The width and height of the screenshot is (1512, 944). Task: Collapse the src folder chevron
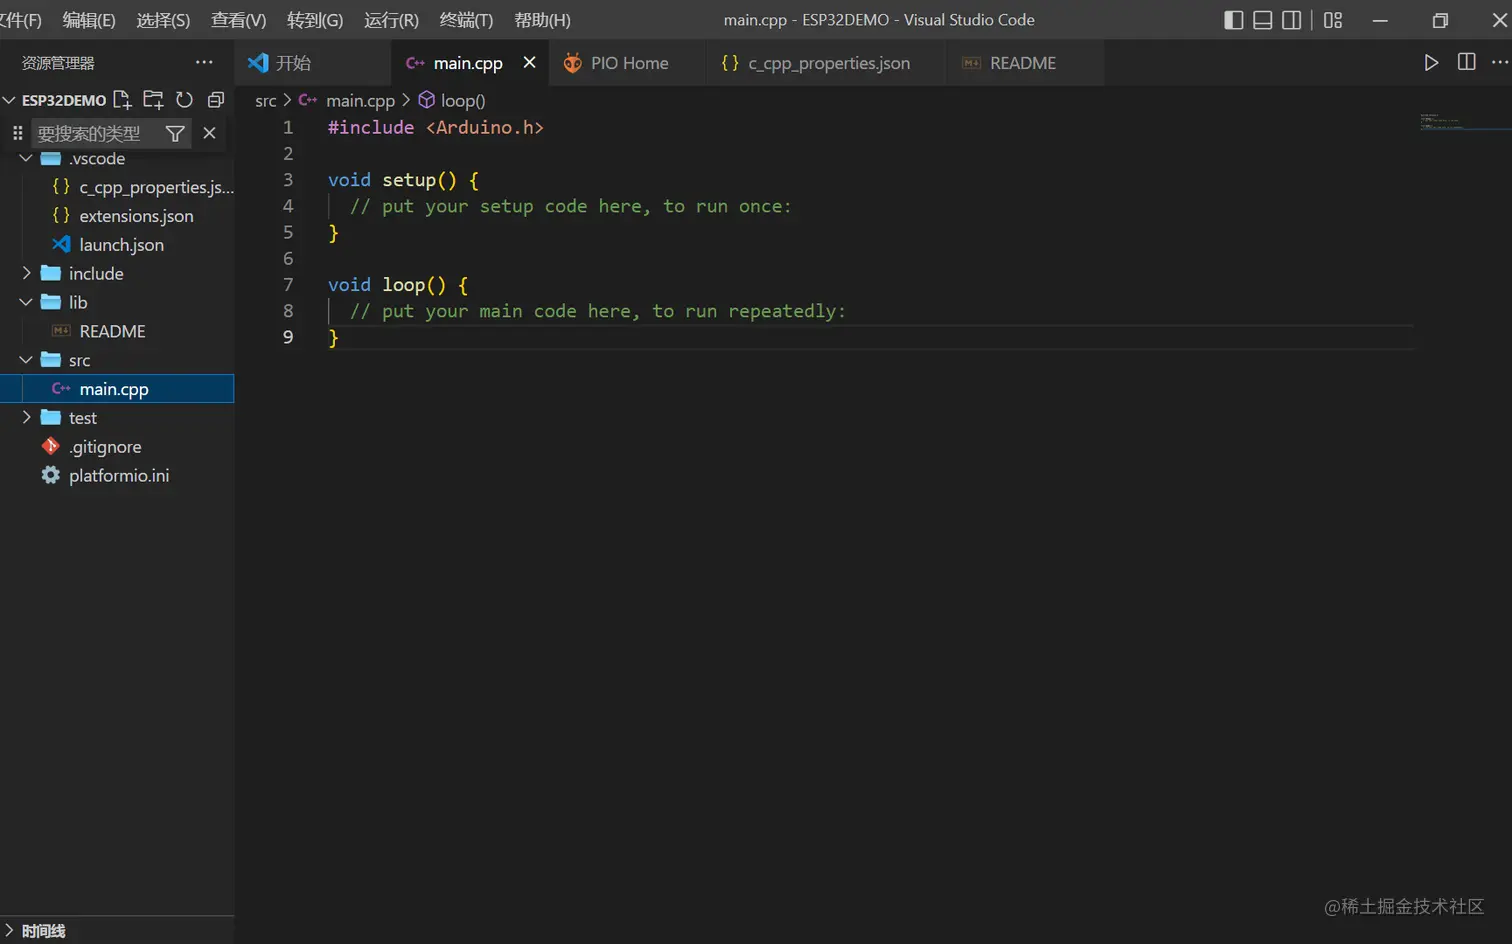(26, 360)
